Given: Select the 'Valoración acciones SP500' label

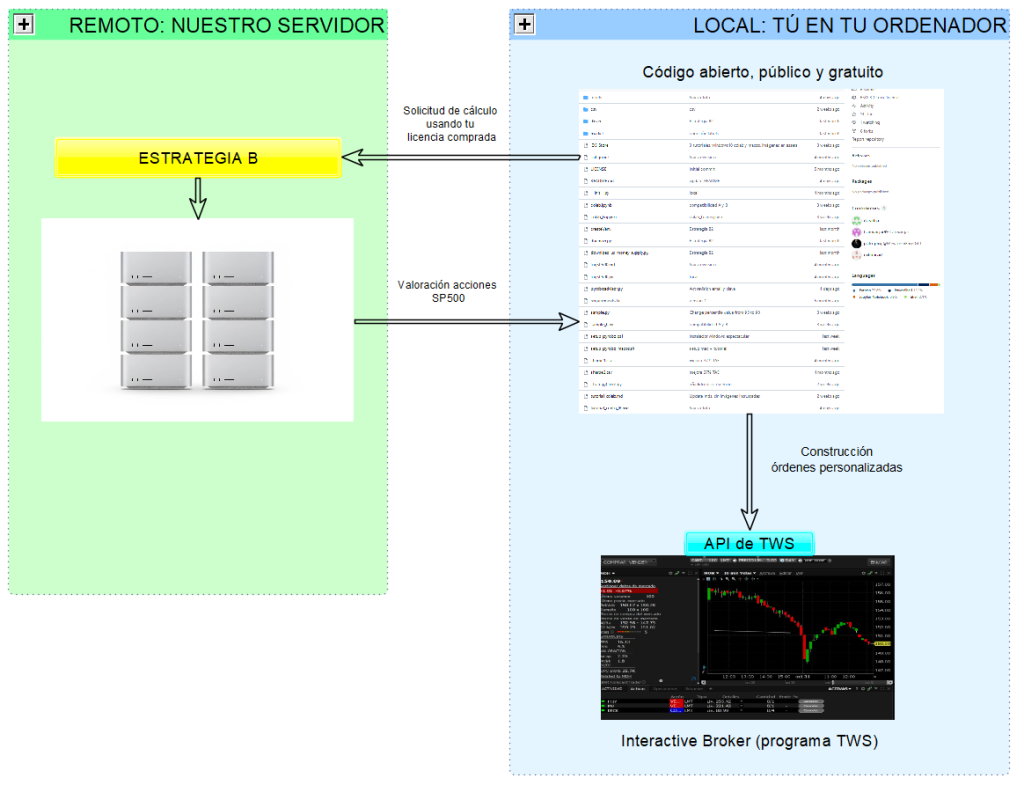Looking at the screenshot, I should [447, 292].
